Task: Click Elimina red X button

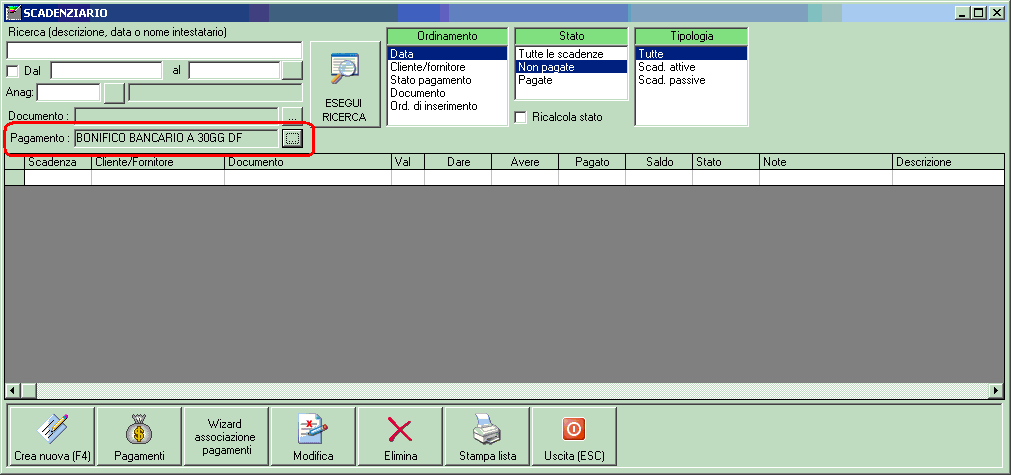Action: (x=400, y=436)
